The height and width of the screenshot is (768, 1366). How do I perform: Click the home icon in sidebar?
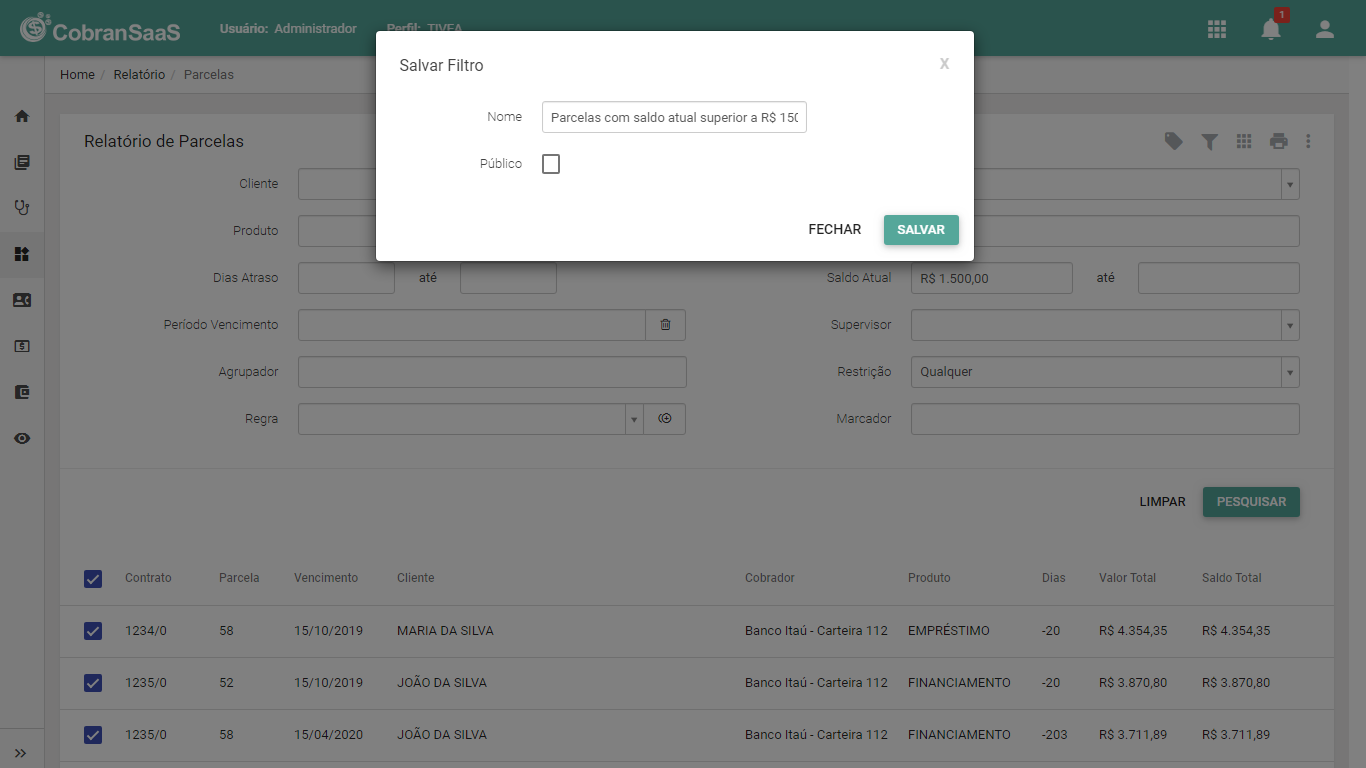tap(22, 116)
